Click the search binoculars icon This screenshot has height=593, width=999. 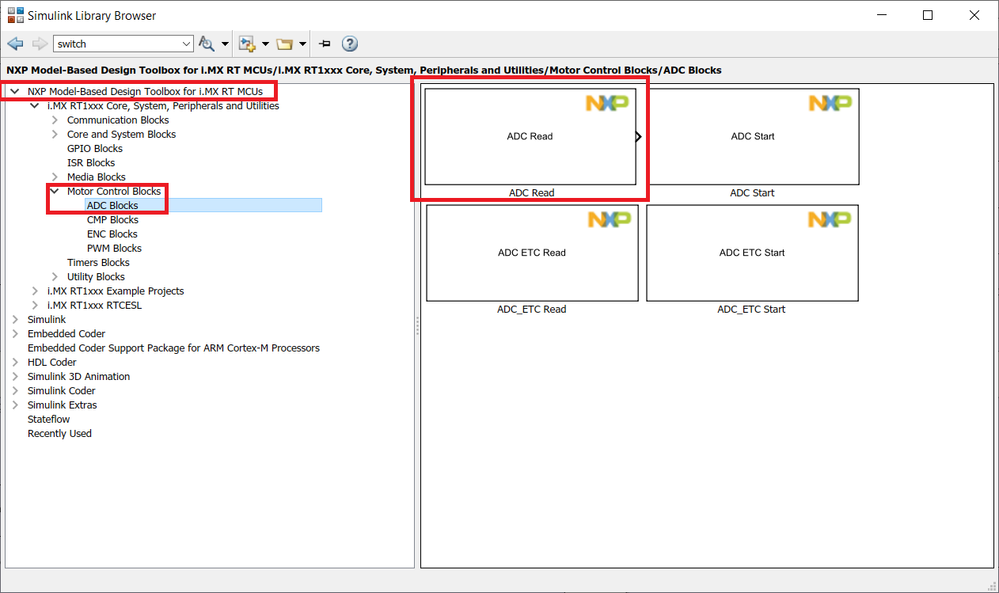206,43
